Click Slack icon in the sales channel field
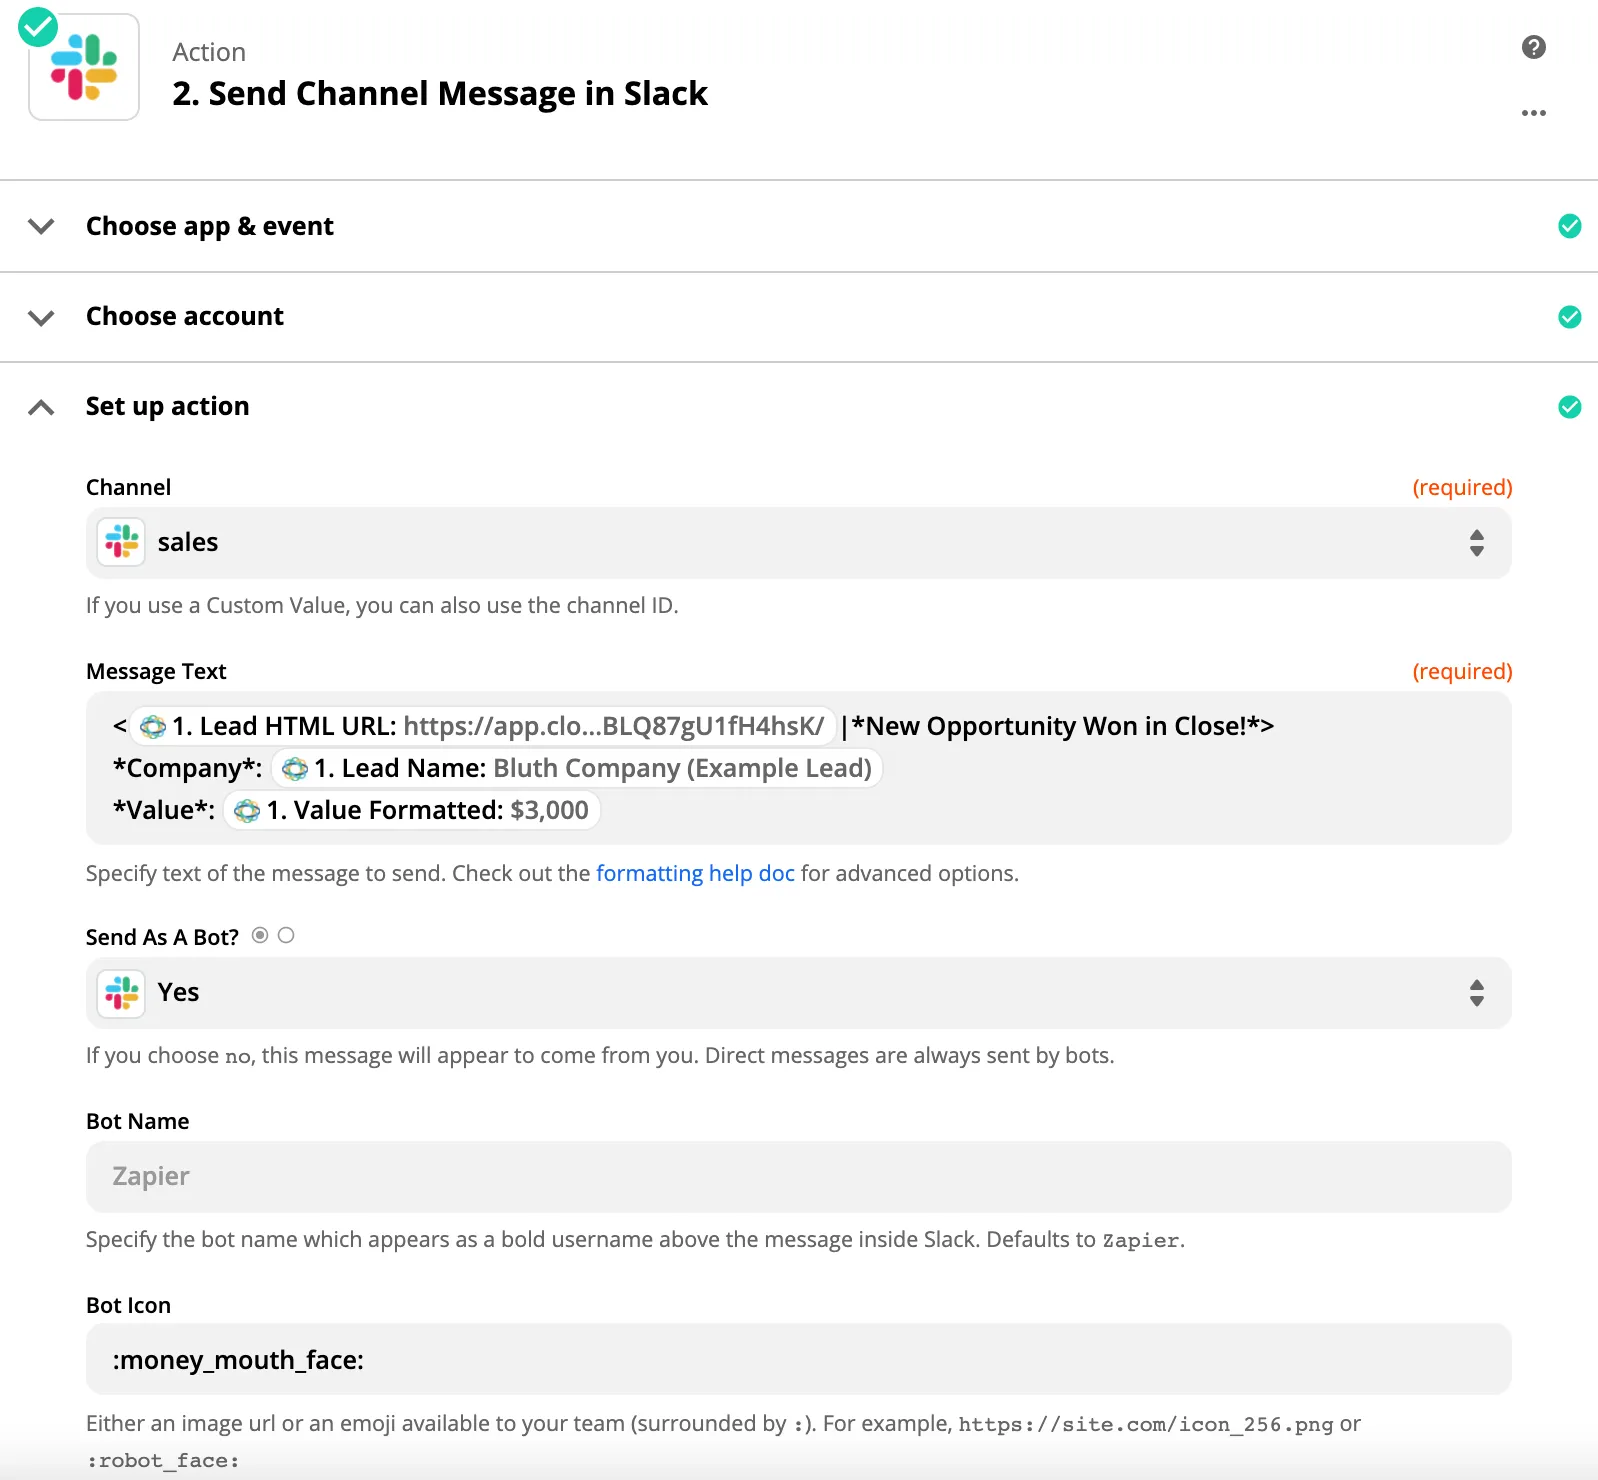This screenshot has height=1480, width=1598. (122, 542)
